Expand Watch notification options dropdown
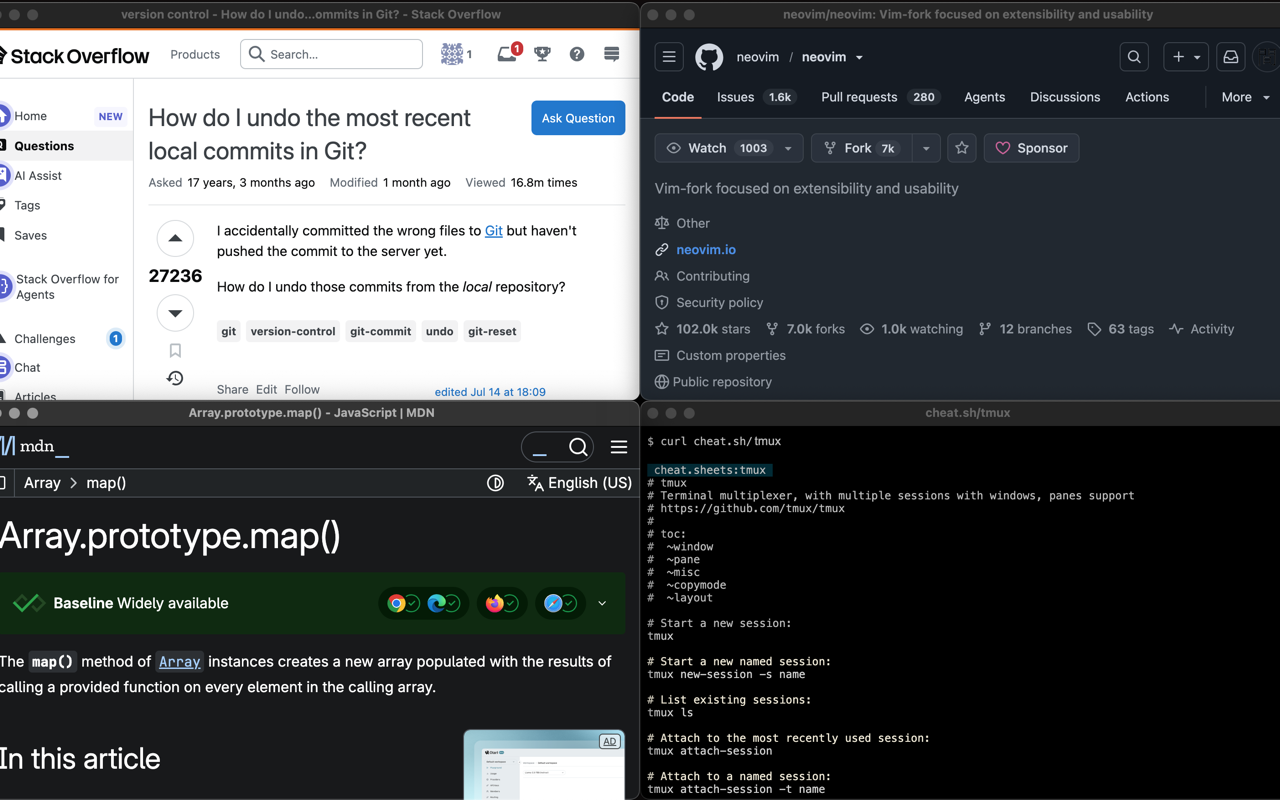1280x800 pixels. click(x=788, y=148)
